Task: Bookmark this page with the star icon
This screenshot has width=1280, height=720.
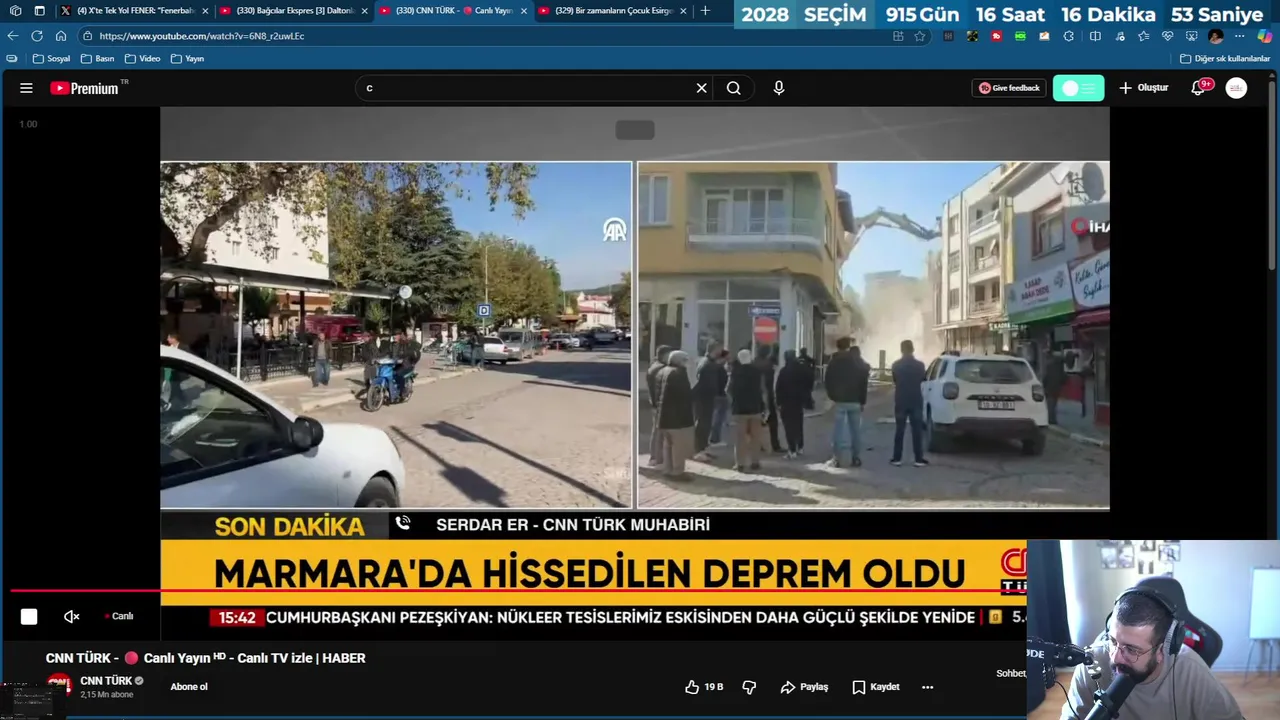Action: [x=920, y=36]
